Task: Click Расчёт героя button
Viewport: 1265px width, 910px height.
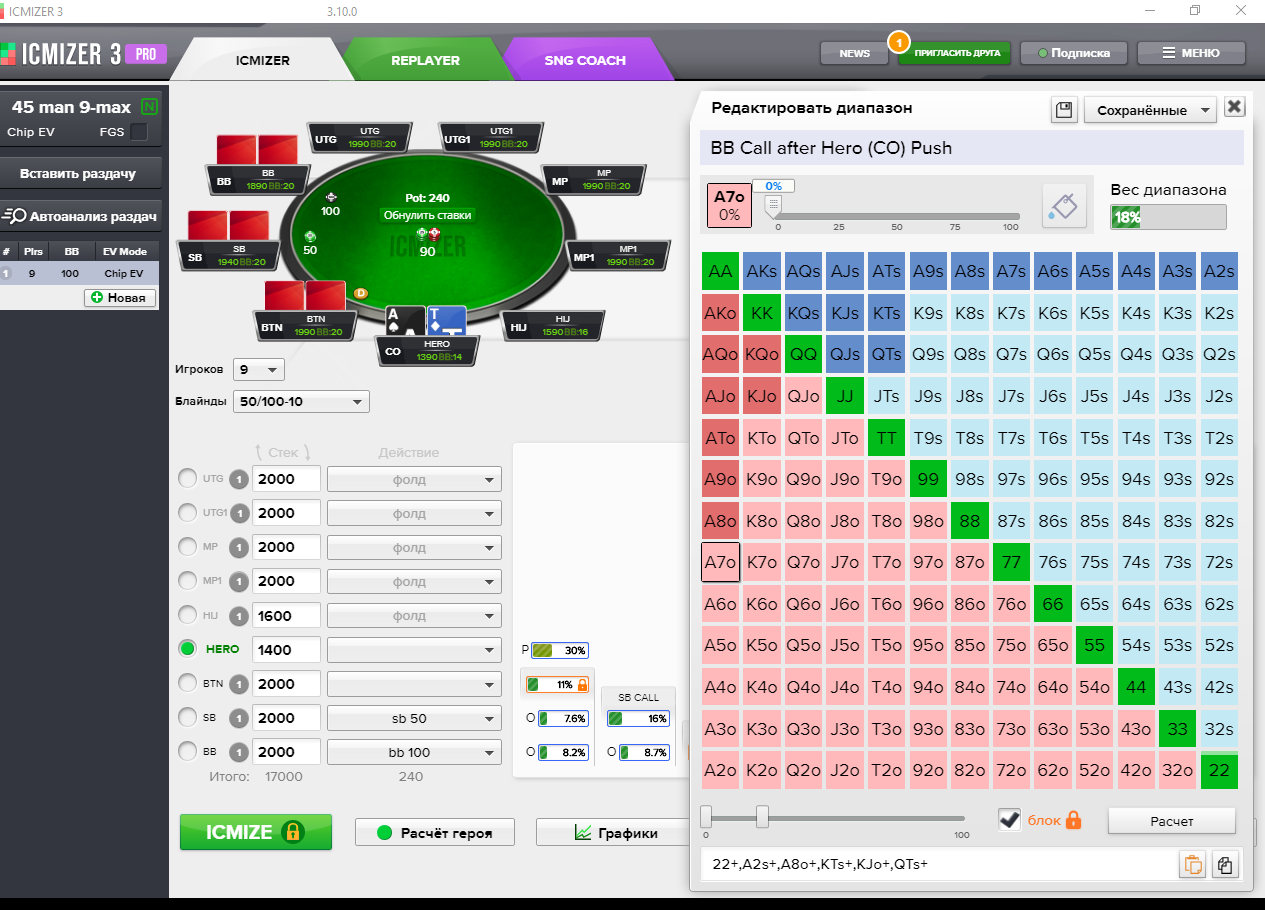Action: 435,832
